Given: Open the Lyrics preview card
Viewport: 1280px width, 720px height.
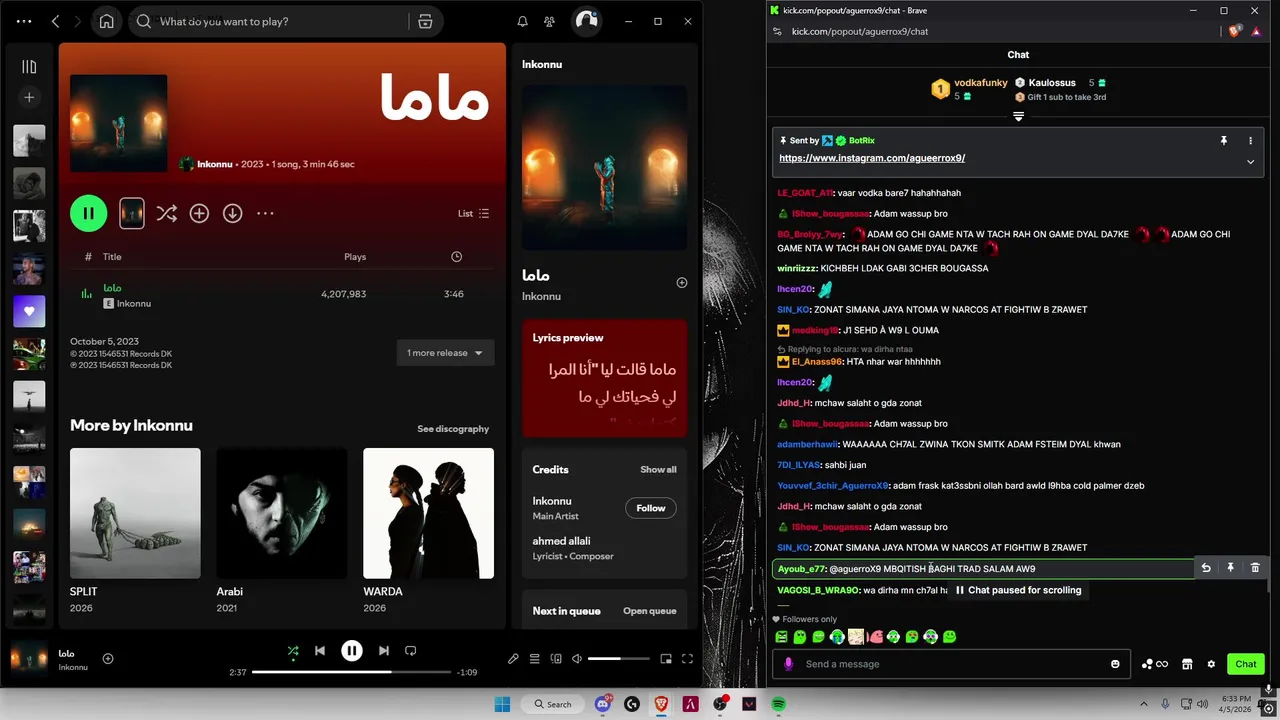Looking at the screenshot, I should [604, 378].
